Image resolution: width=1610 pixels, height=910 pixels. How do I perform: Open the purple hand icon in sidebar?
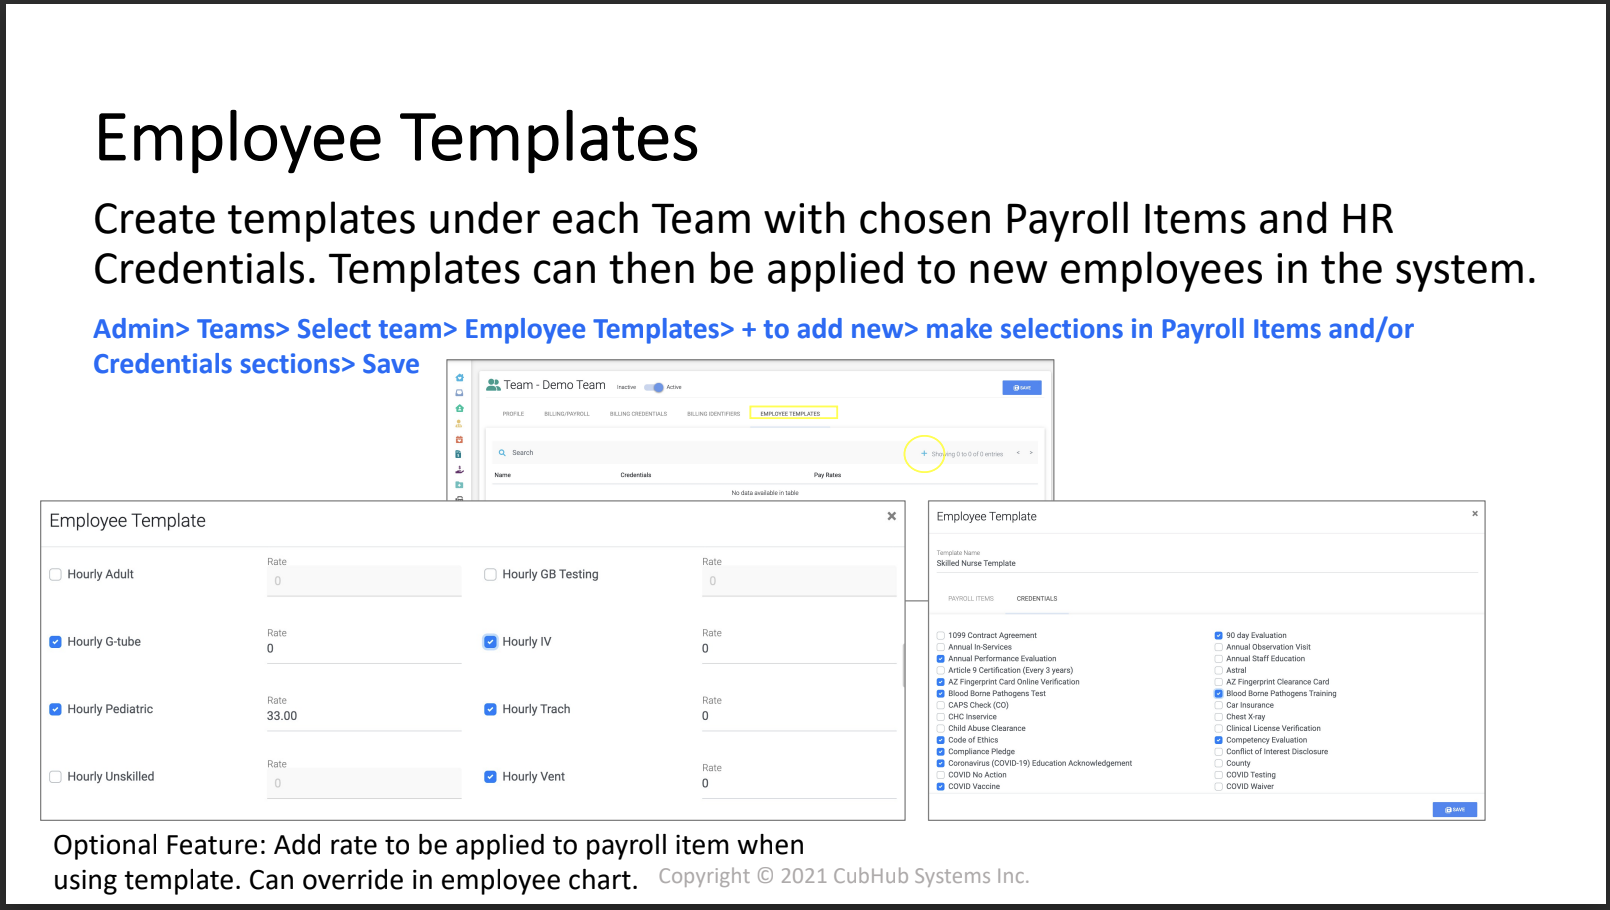tap(459, 469)
